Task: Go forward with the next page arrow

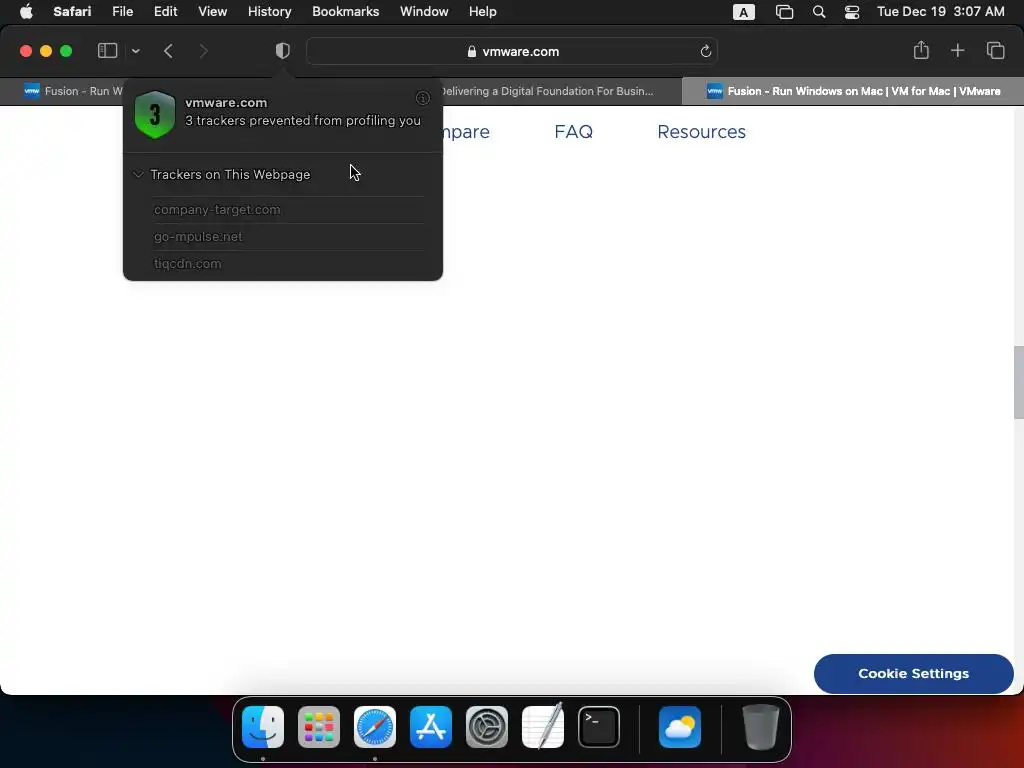Action: coord(203,51)
